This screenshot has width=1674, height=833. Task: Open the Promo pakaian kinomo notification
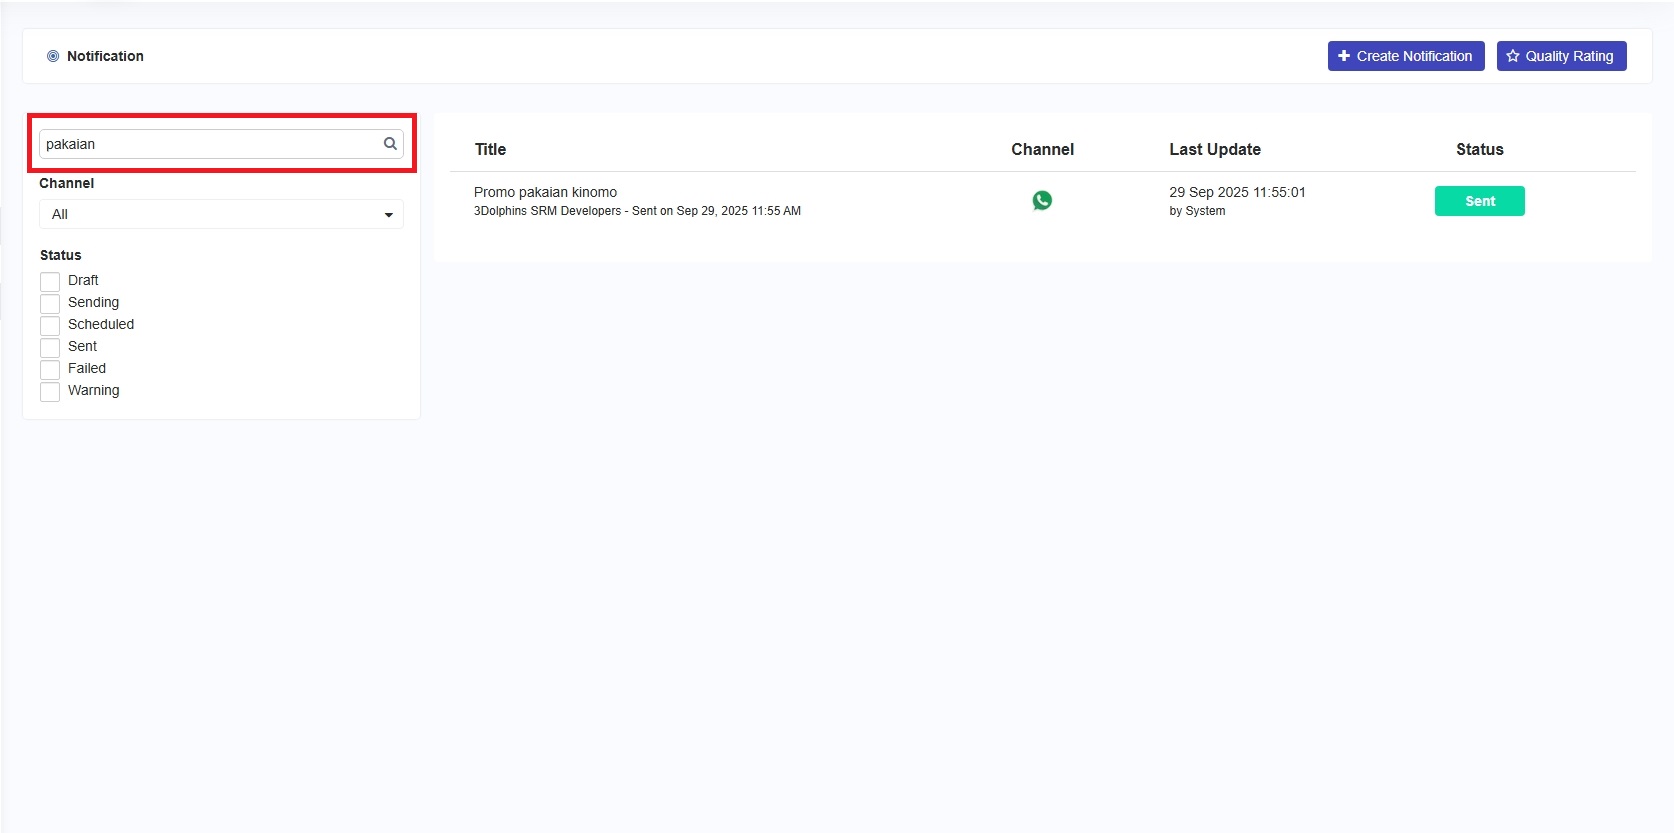(x=545, y=192)
